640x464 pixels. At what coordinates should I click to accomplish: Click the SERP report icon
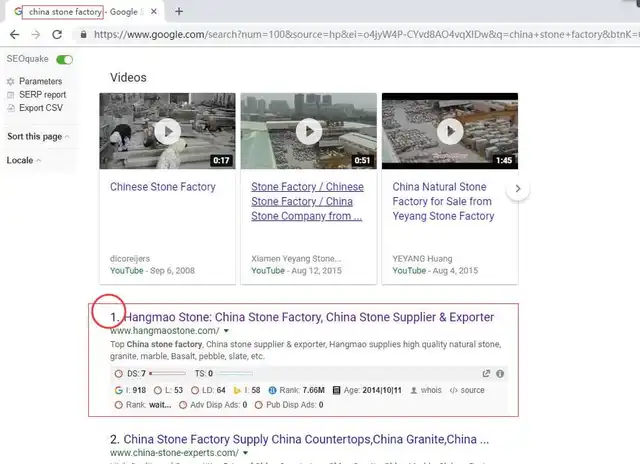(11, 95)
